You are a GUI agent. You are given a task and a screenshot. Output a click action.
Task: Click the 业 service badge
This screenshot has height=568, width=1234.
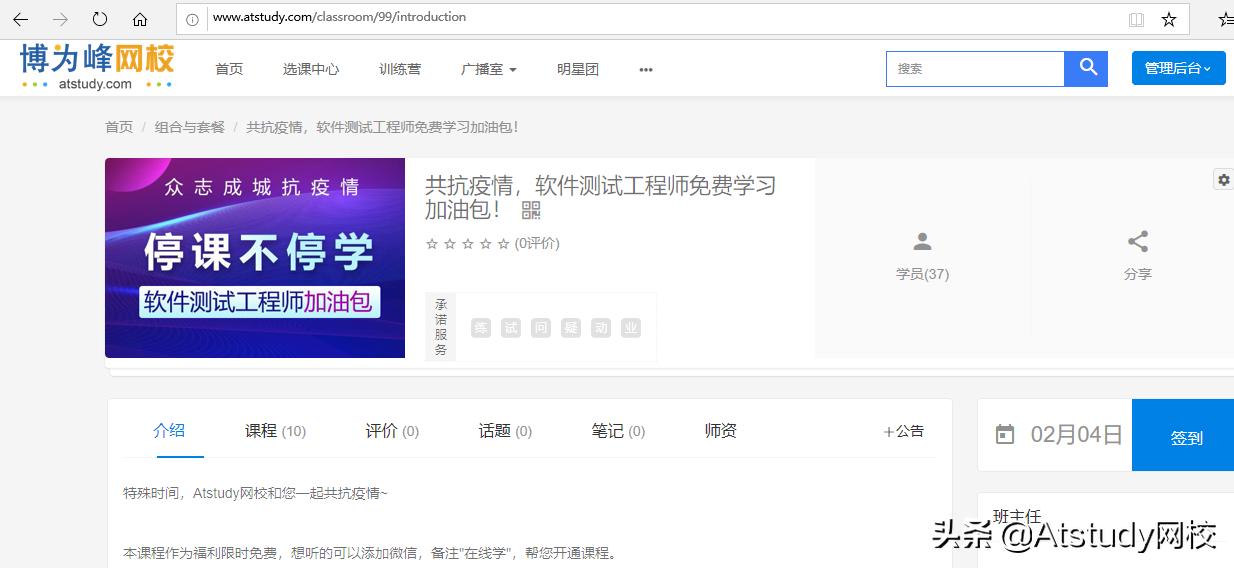pyautogui.click(x=631, y=328)
